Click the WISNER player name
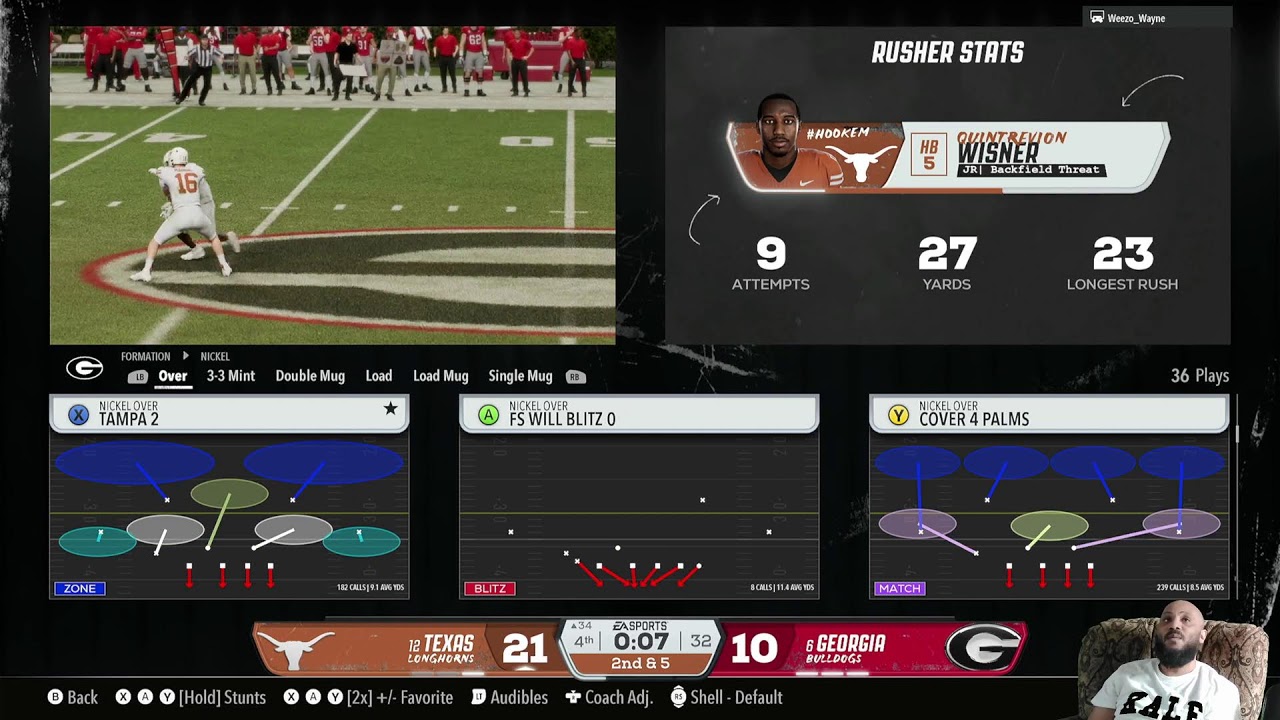 [998, 154]
